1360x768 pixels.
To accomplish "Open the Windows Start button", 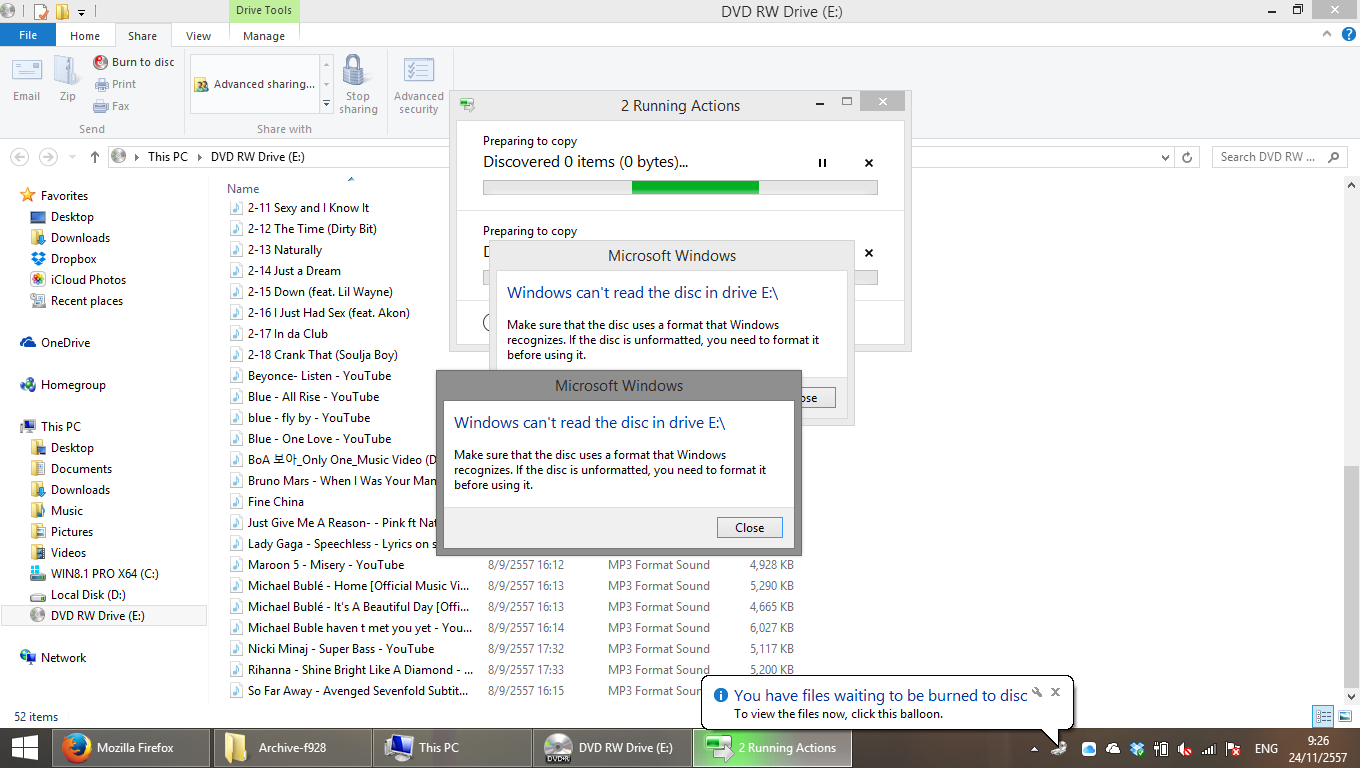I will point(24,747).
